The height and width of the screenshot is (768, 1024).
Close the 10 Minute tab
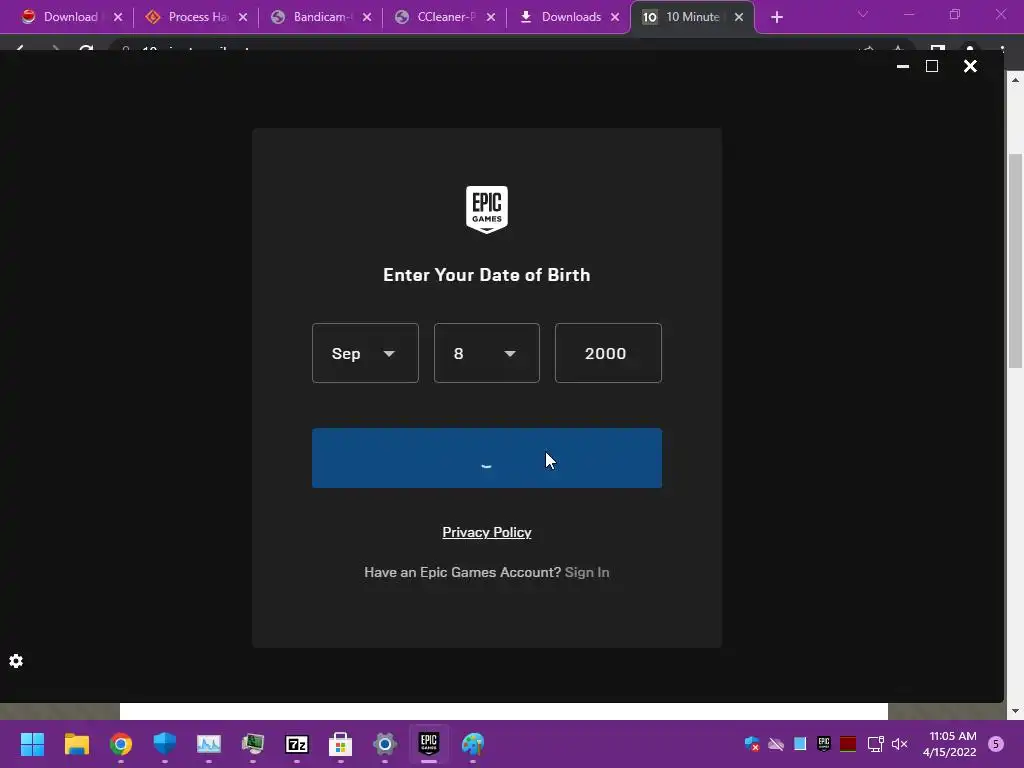(x=739, y=17)
